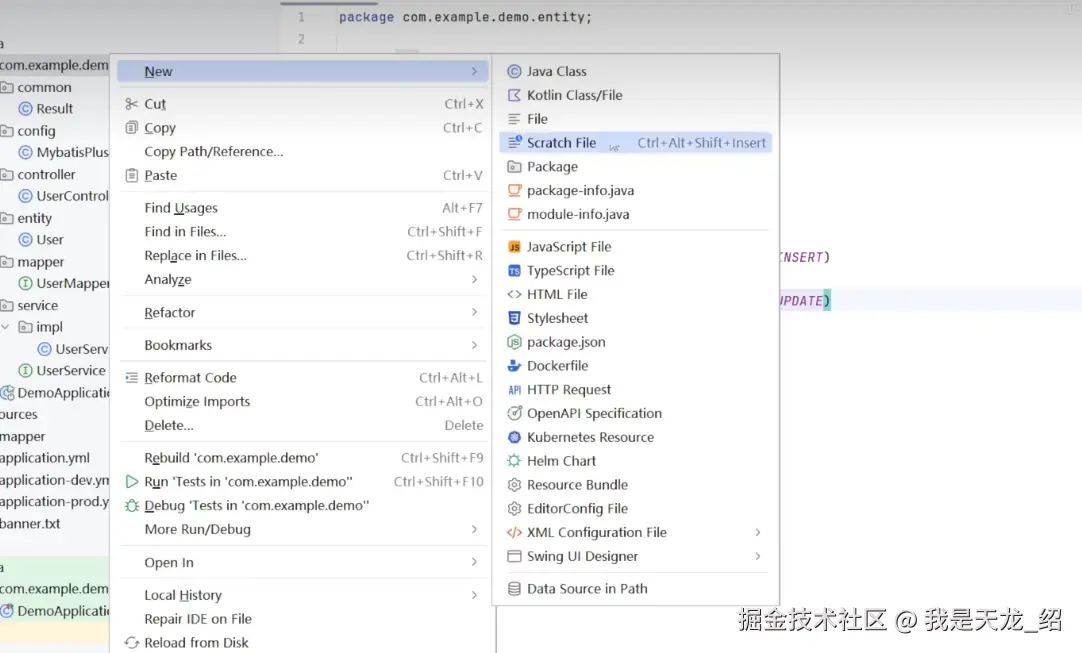Click the TypeScript File TS icon
Image resolution: width=1082 pixels, height=653 pixels.
point(514,271)
